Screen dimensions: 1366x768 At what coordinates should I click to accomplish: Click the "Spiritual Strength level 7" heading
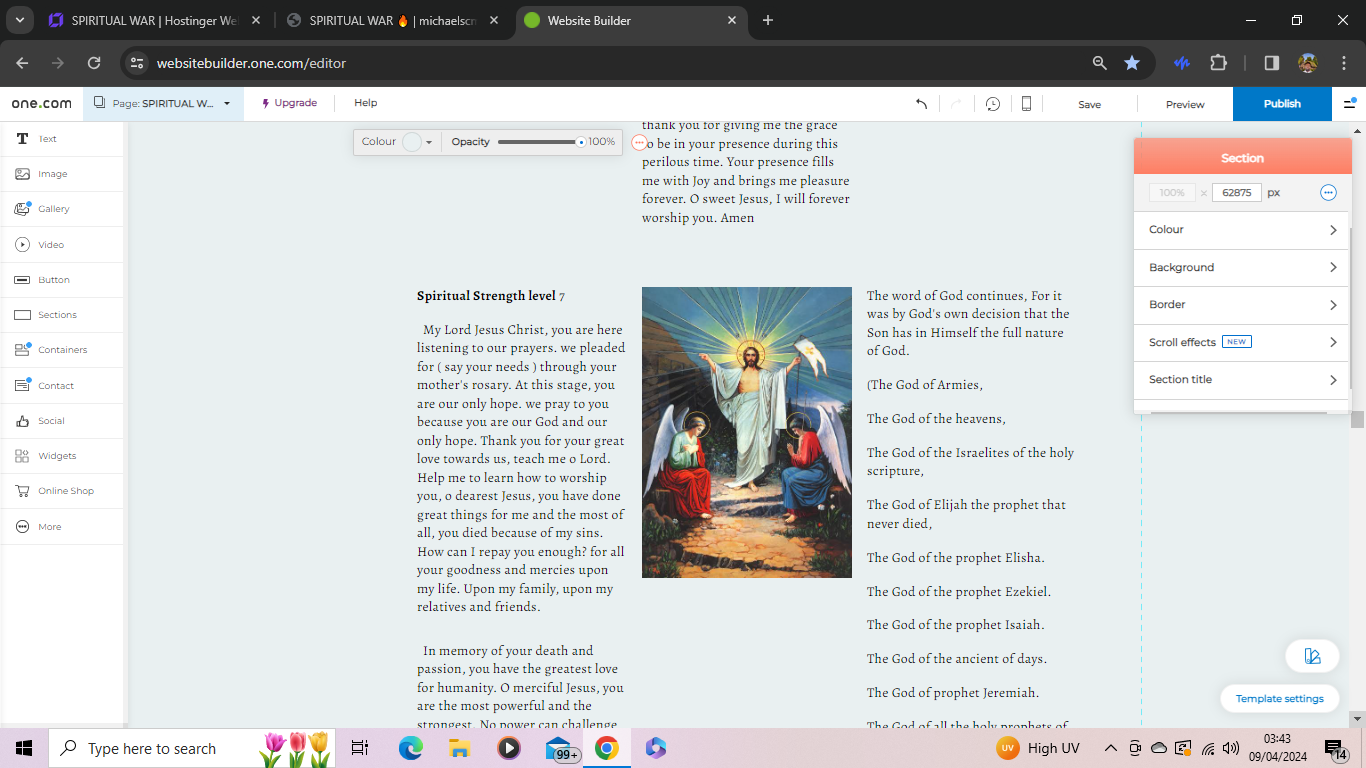point(491,296)
